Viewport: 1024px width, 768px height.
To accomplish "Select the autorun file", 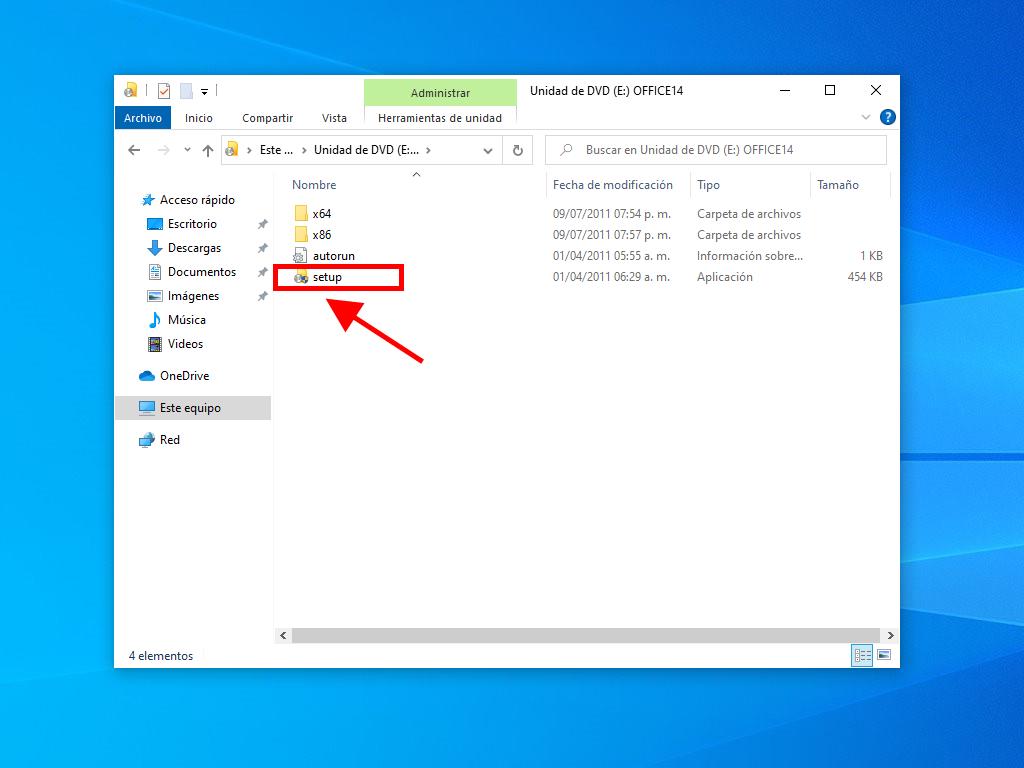I will (333, 256).
